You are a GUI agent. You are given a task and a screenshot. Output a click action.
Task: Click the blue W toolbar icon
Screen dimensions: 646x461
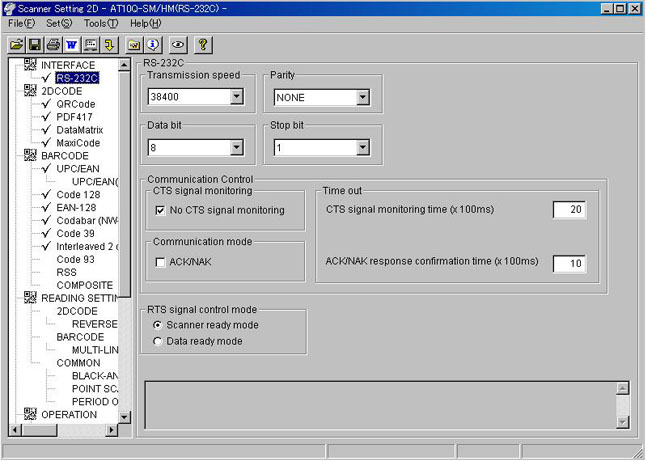71,45
